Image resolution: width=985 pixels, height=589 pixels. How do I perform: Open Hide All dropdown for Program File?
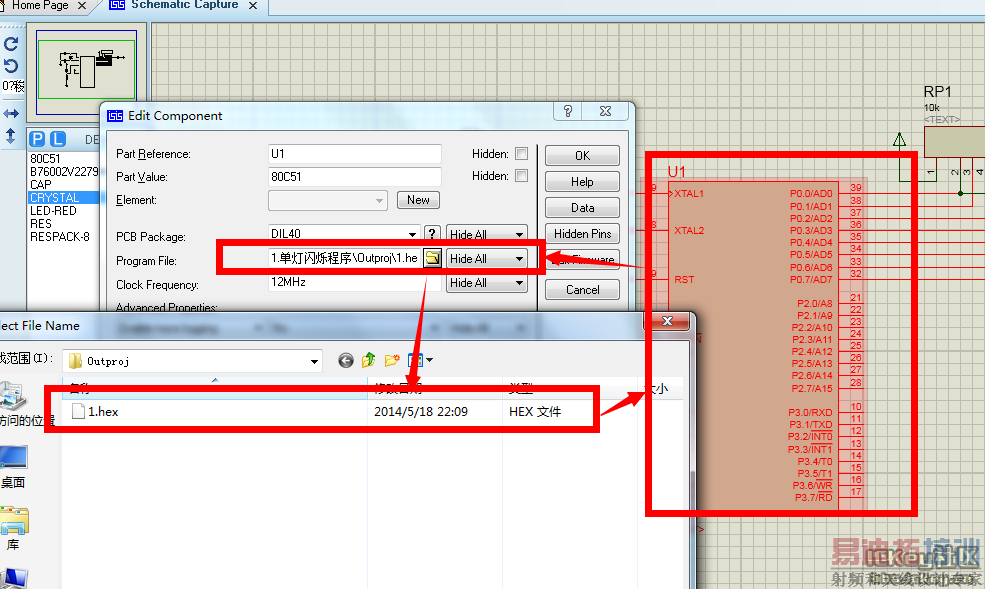tap(487, 259)
